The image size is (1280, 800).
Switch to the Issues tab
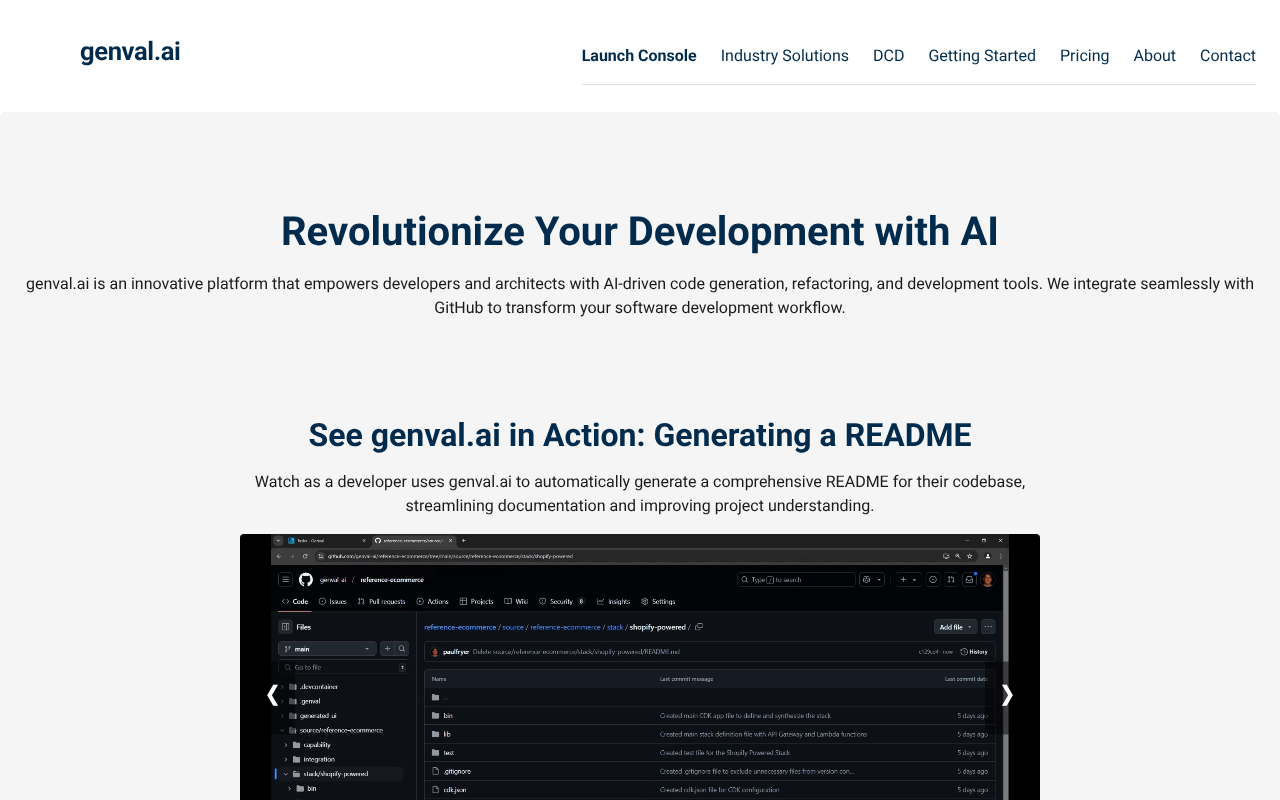click(334, 601)
